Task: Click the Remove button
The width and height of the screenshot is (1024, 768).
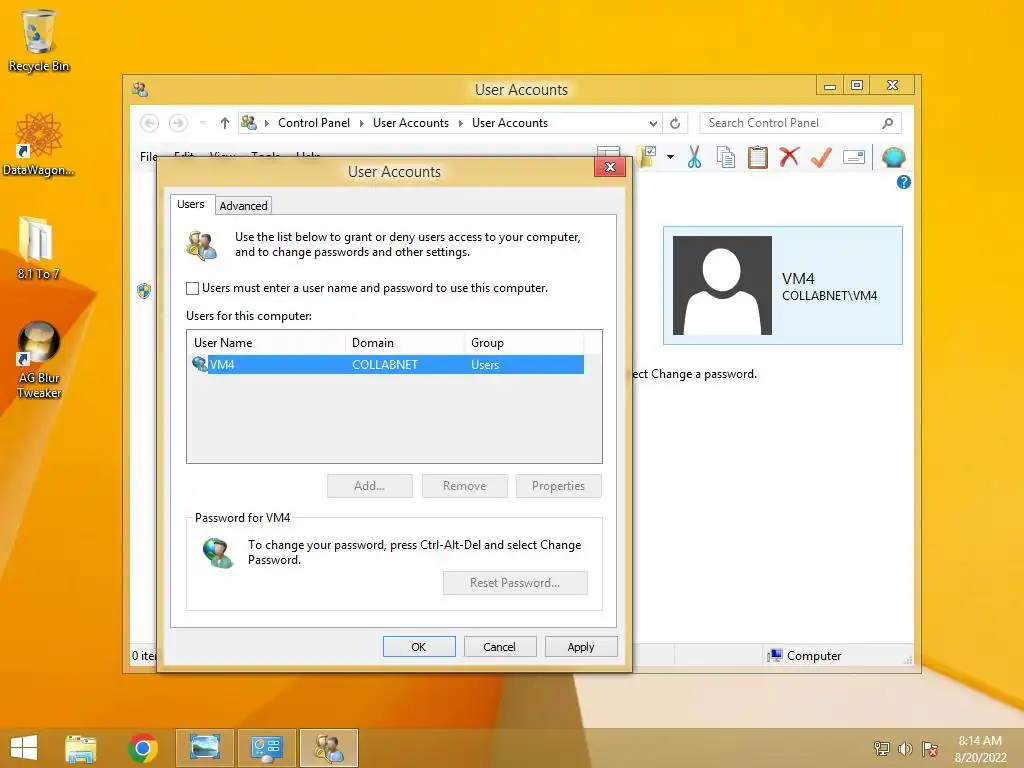Action: (464, 486)
